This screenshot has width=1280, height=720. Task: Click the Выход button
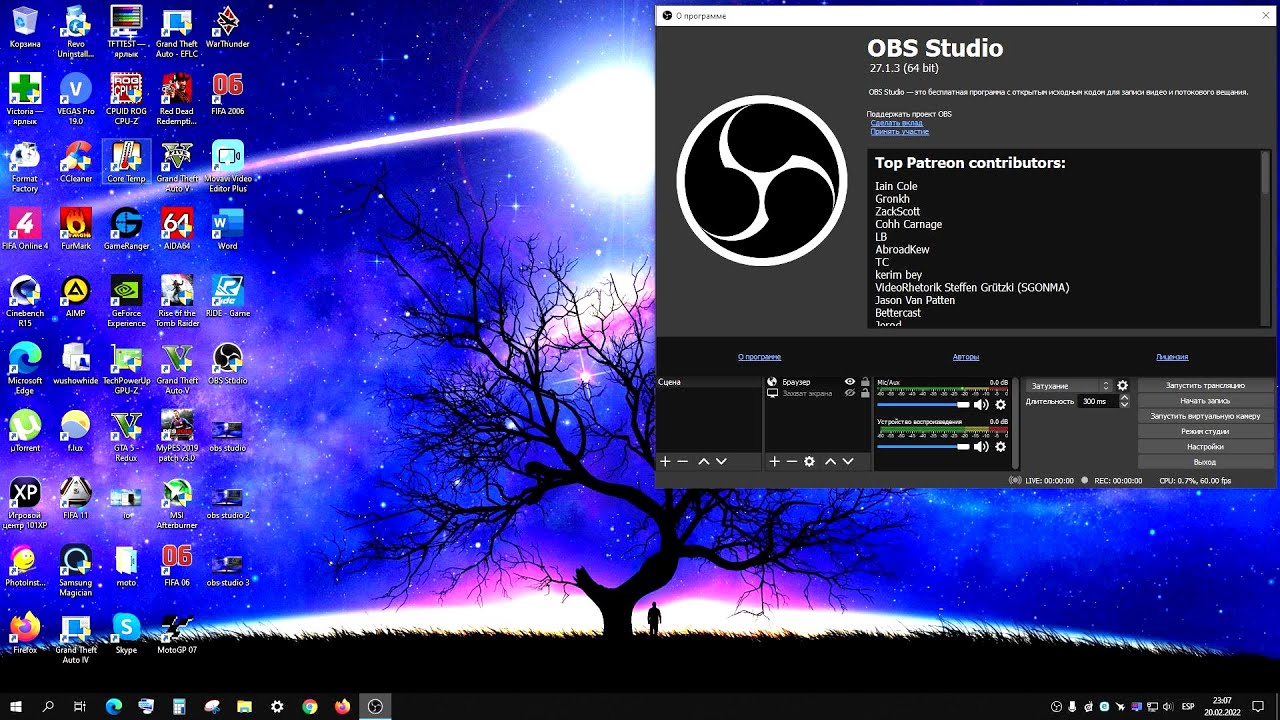pyautogui.click(x=1205, y=462)
